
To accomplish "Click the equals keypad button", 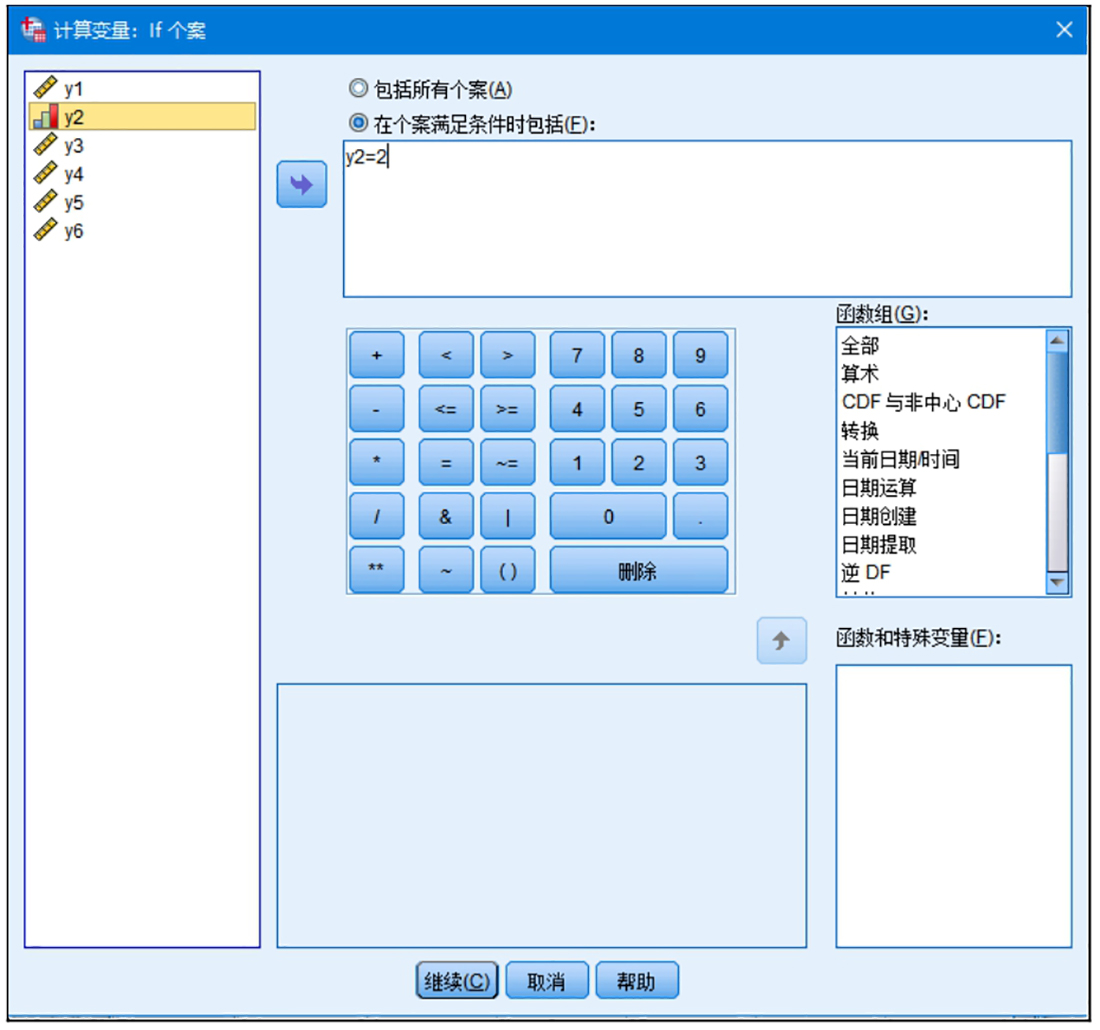I will click(x=446, y=462).
